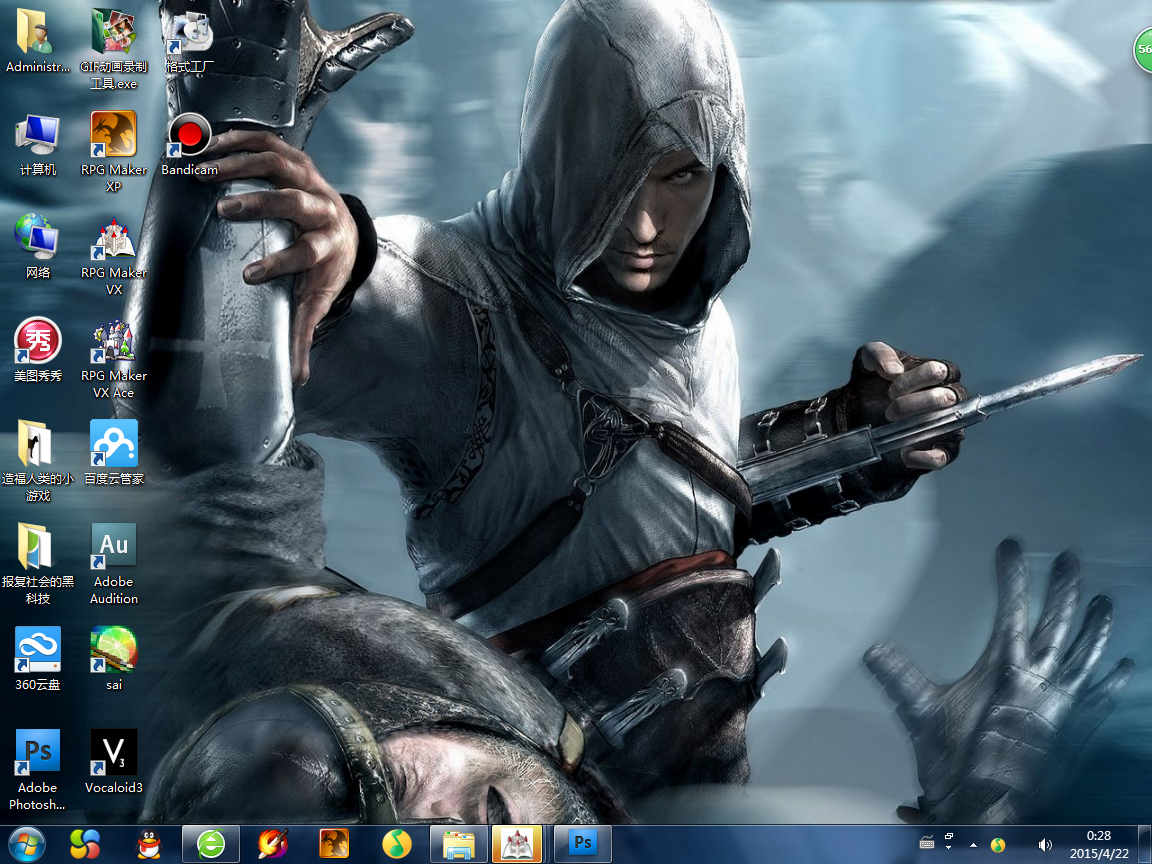
Task: Select the RPG Maker VX desktop shortcut
Action: pyautogui.click(x=114, y=255)
